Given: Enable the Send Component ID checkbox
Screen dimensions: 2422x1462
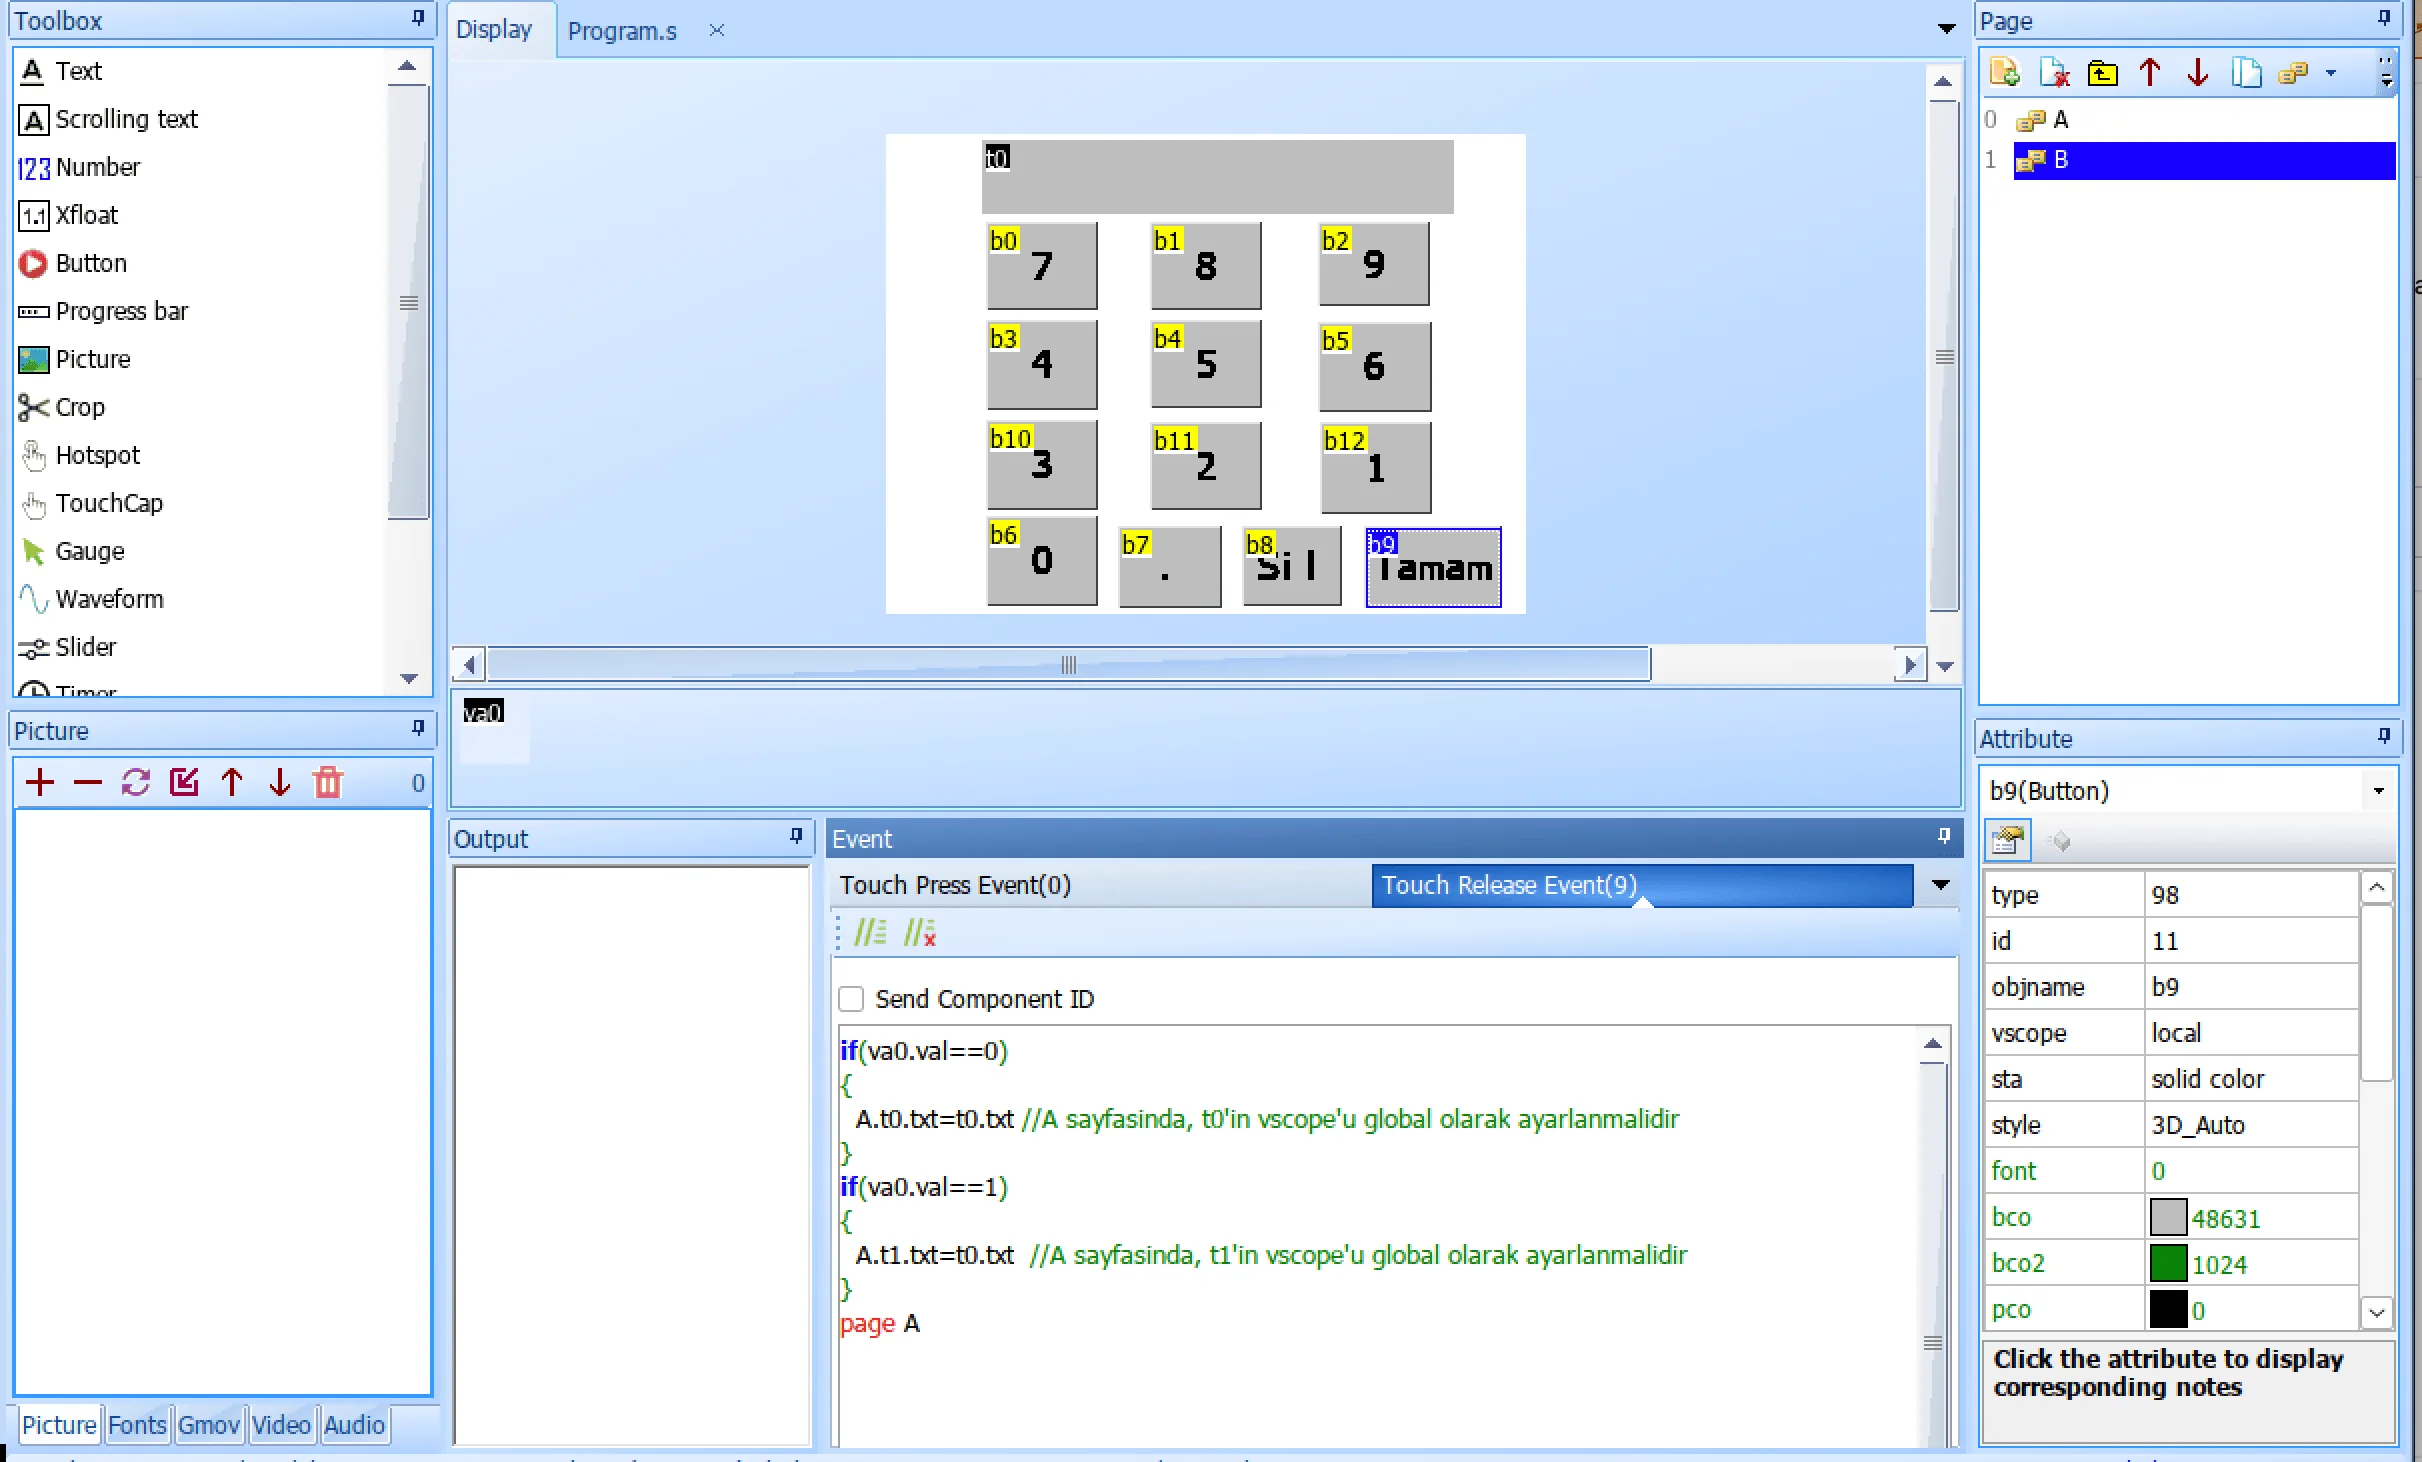Looking at the screenshot, I should (x=851, y=999).
